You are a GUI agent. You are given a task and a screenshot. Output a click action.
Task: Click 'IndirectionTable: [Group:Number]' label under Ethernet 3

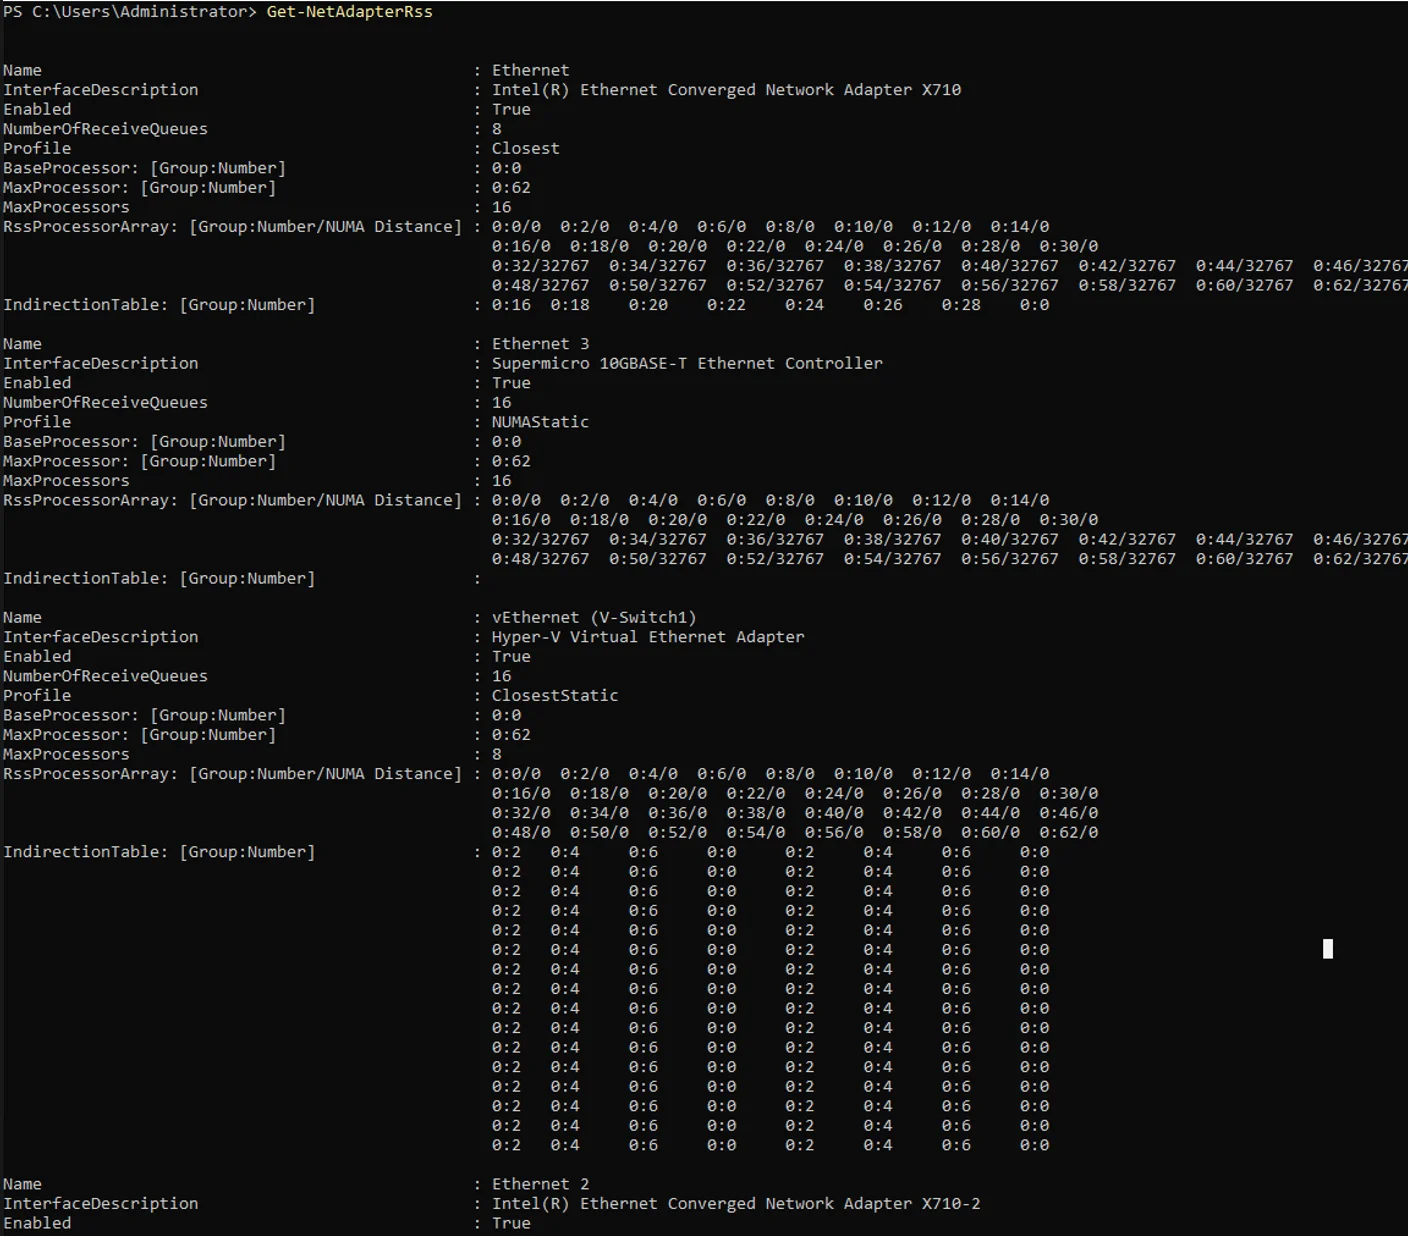[159, 578]
